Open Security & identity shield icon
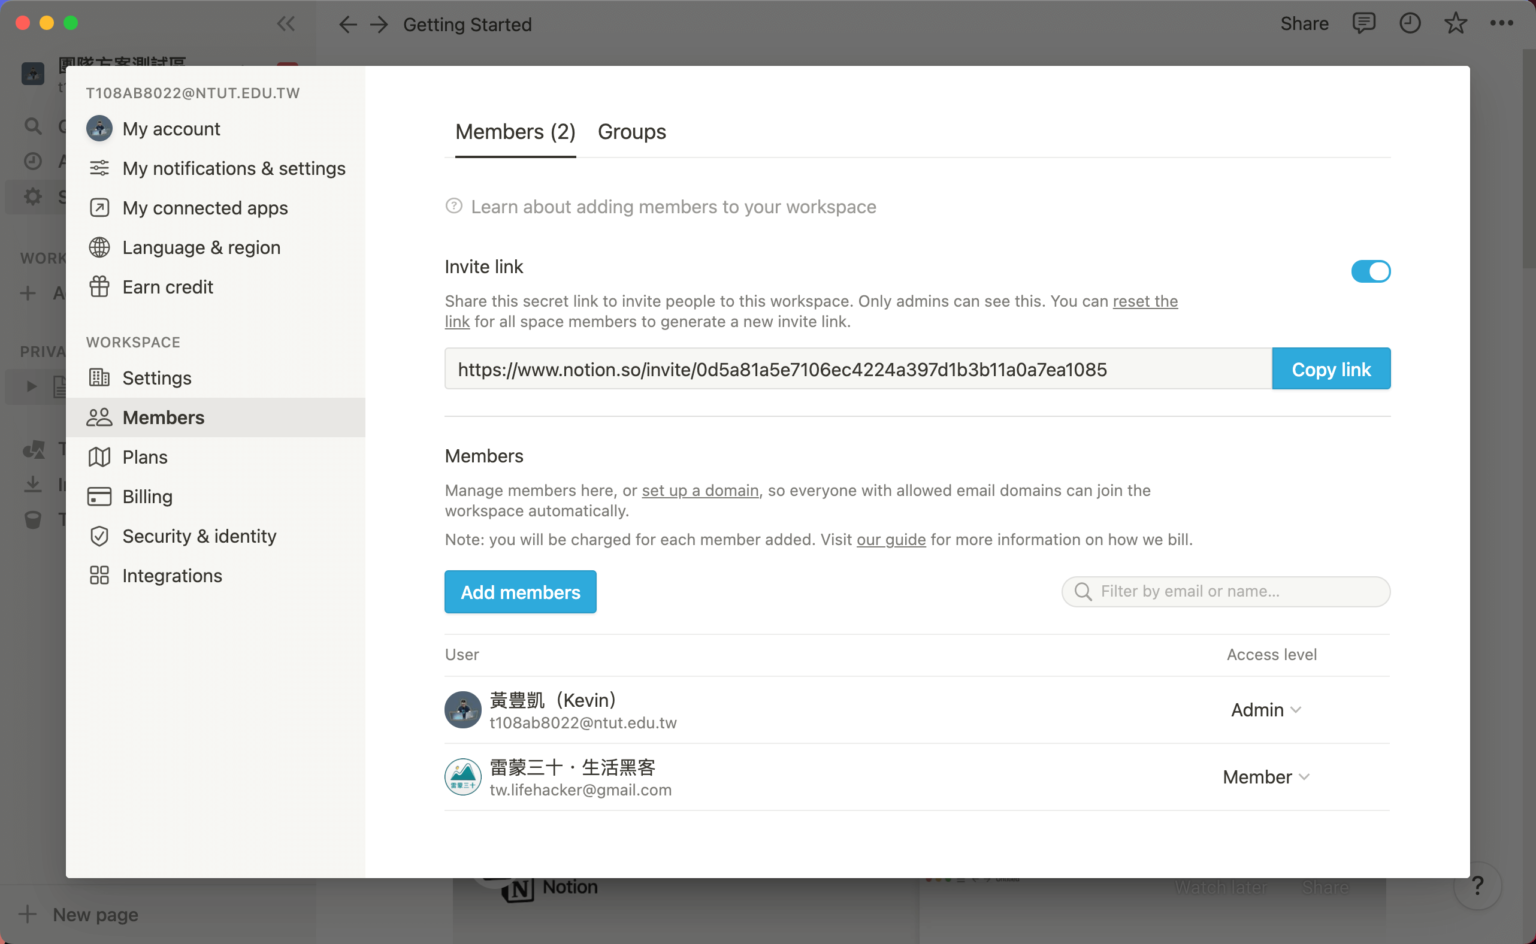Screen dimensions: 1536x944 (x=99, y=536)
